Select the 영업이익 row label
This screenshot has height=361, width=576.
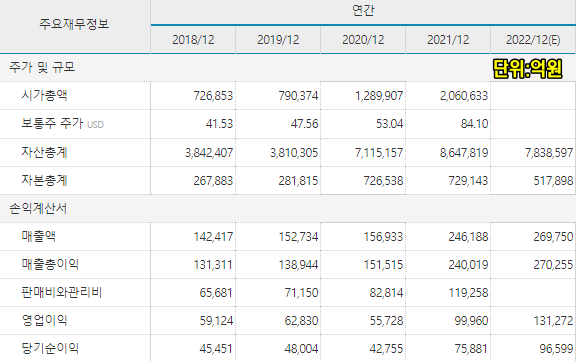[44, 321]
